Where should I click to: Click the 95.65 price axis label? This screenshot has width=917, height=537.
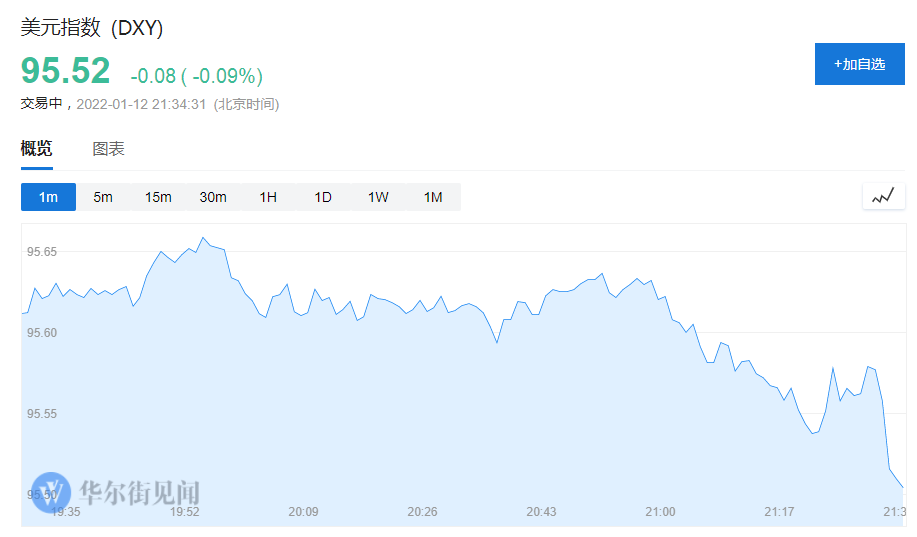[x=42, y=252]
